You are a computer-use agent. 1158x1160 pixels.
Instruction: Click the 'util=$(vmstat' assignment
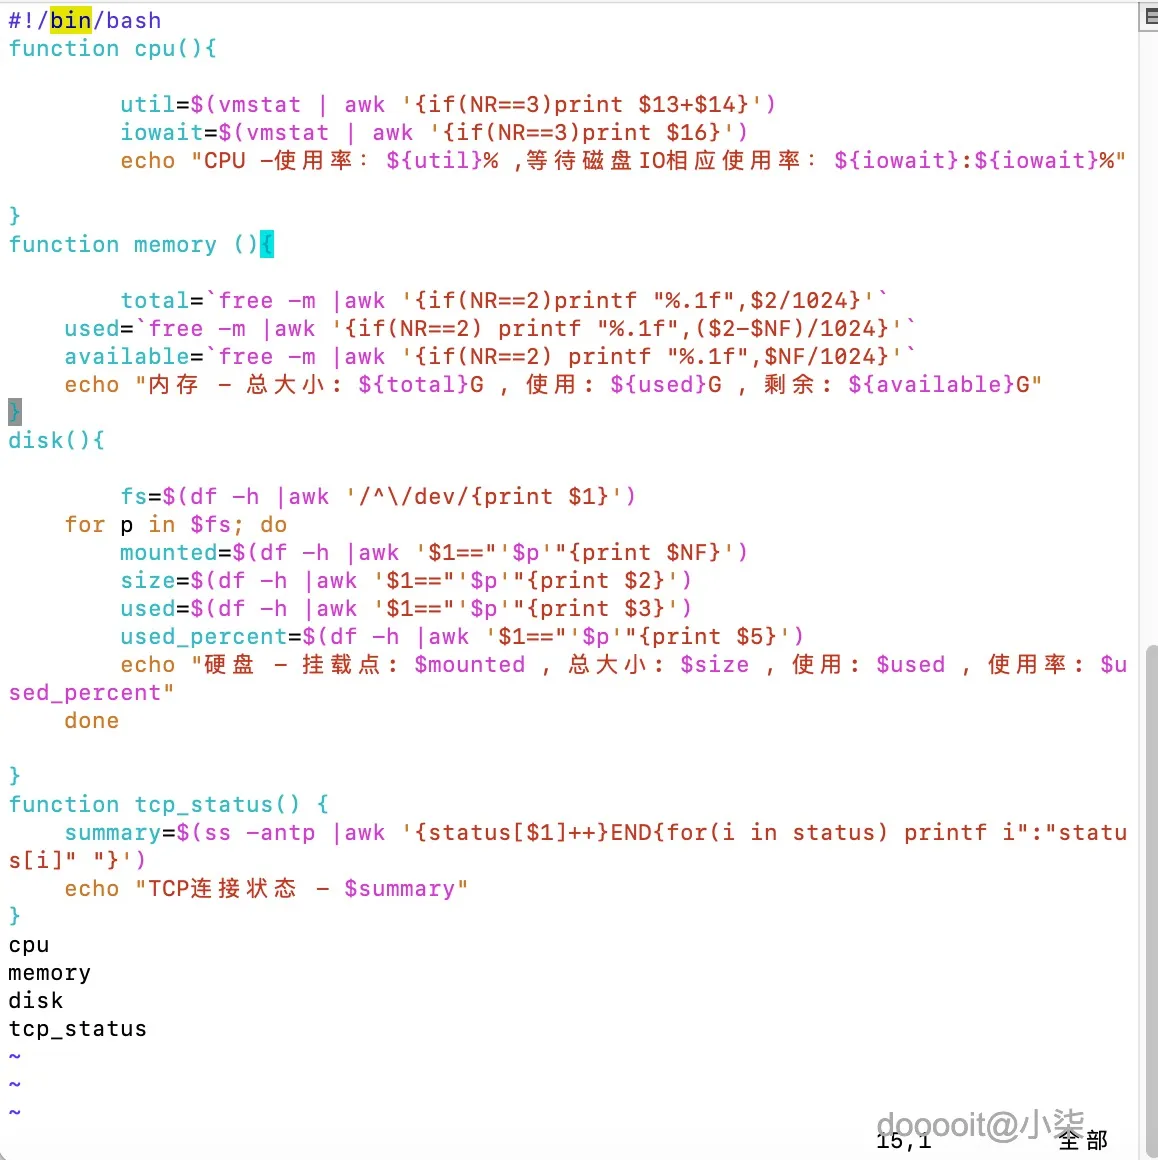pos(210,104)
